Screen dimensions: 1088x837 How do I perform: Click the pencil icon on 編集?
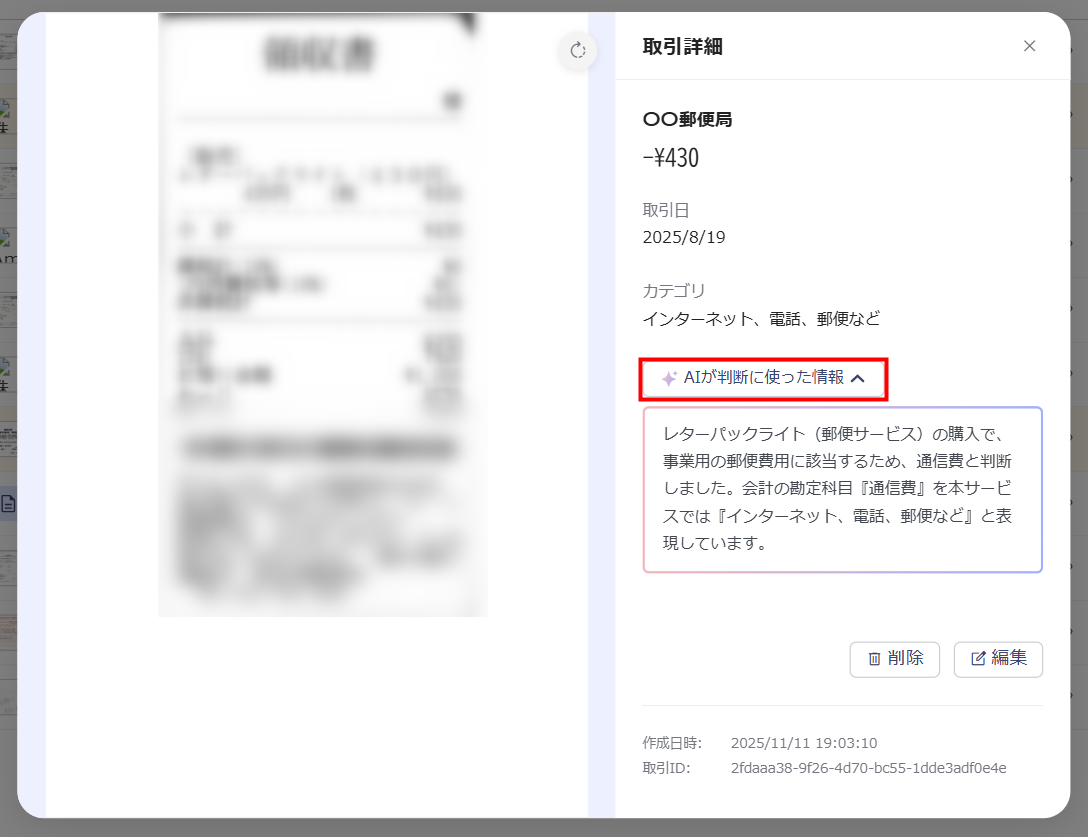pyautogui.click(x=978, y=659)
